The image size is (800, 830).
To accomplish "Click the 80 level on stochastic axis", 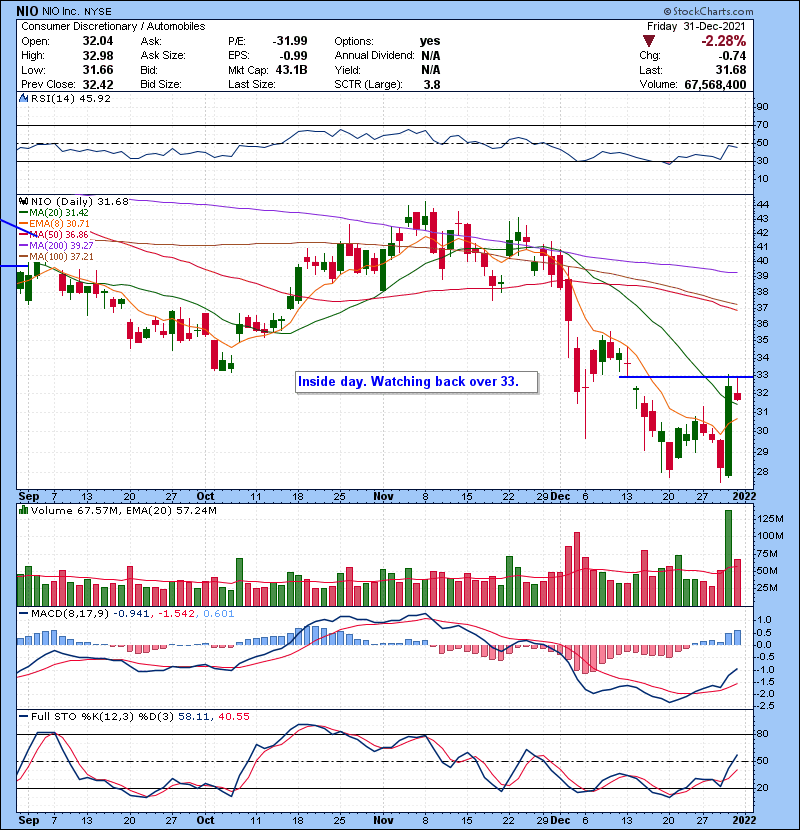I will tap(762, 734).
